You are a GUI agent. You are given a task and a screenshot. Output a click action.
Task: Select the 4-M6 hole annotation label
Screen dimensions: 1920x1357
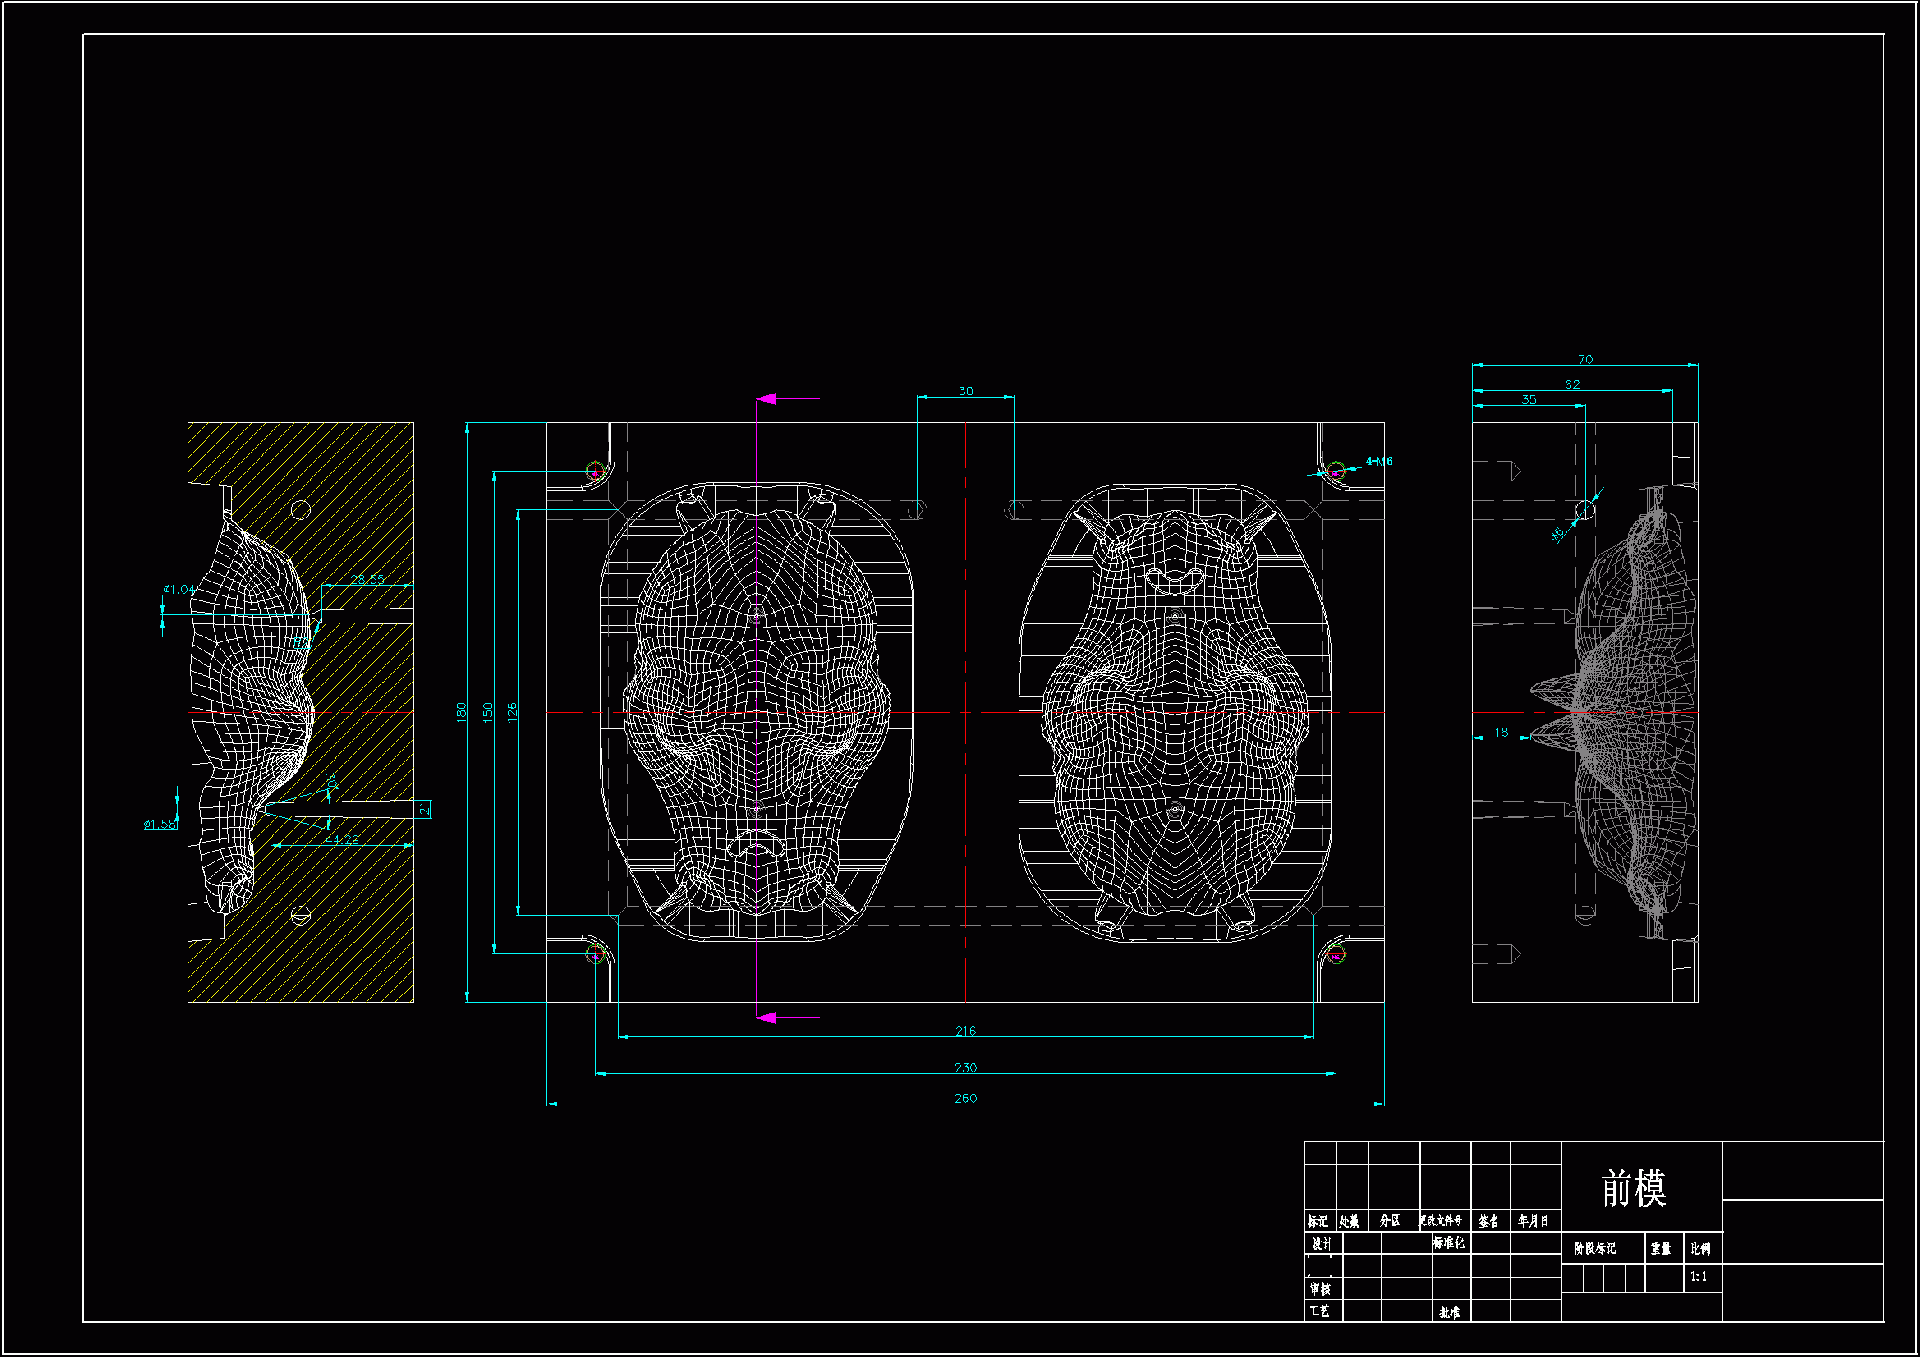(x=1379, y=461)
